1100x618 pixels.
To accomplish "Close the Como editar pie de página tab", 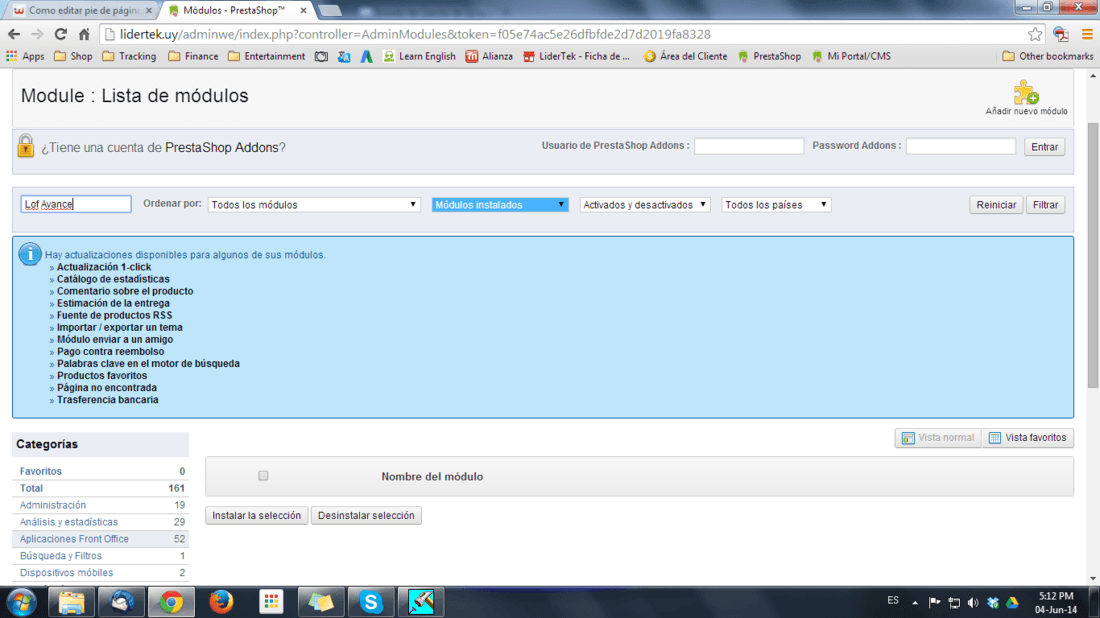I will [x=148, y=11].
